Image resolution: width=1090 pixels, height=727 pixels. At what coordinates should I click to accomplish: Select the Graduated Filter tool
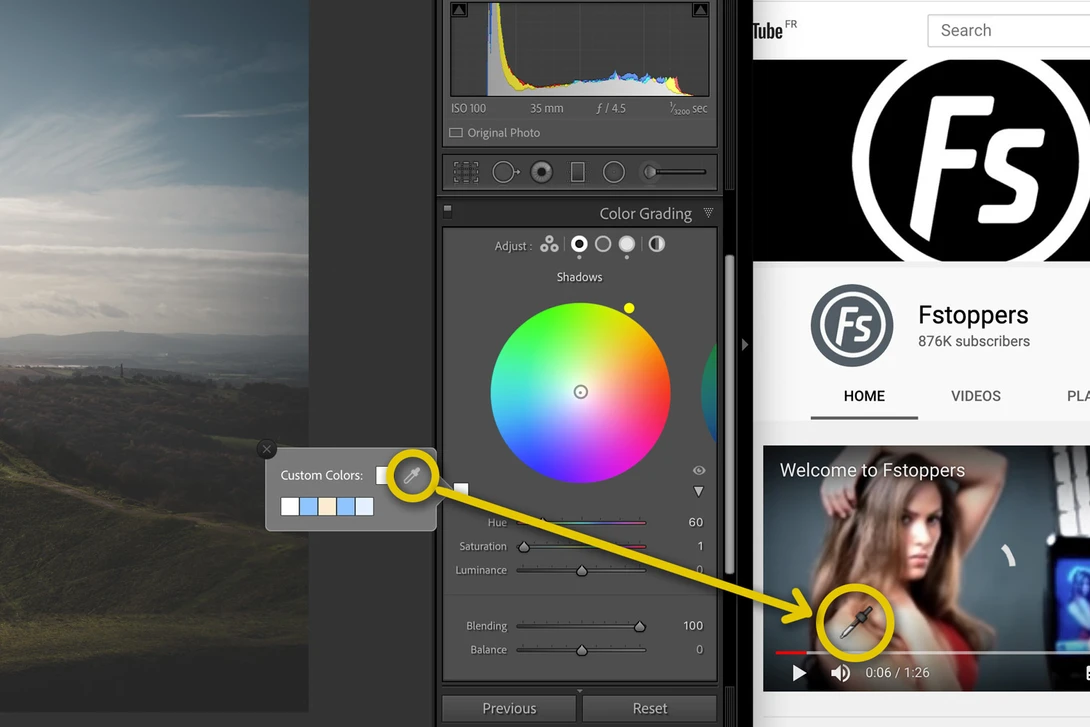[x=578, y=172]
